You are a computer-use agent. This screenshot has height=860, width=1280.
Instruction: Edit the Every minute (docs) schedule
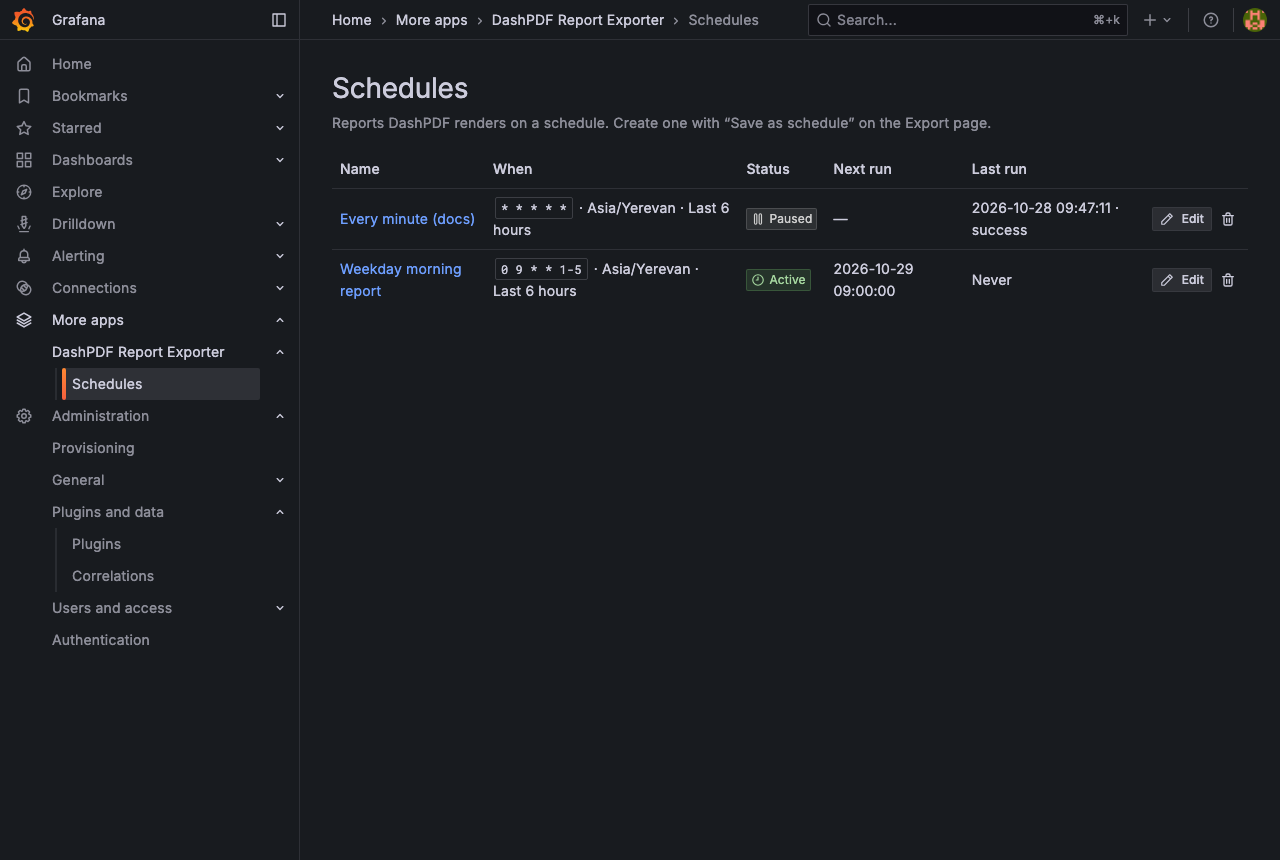1182,219
